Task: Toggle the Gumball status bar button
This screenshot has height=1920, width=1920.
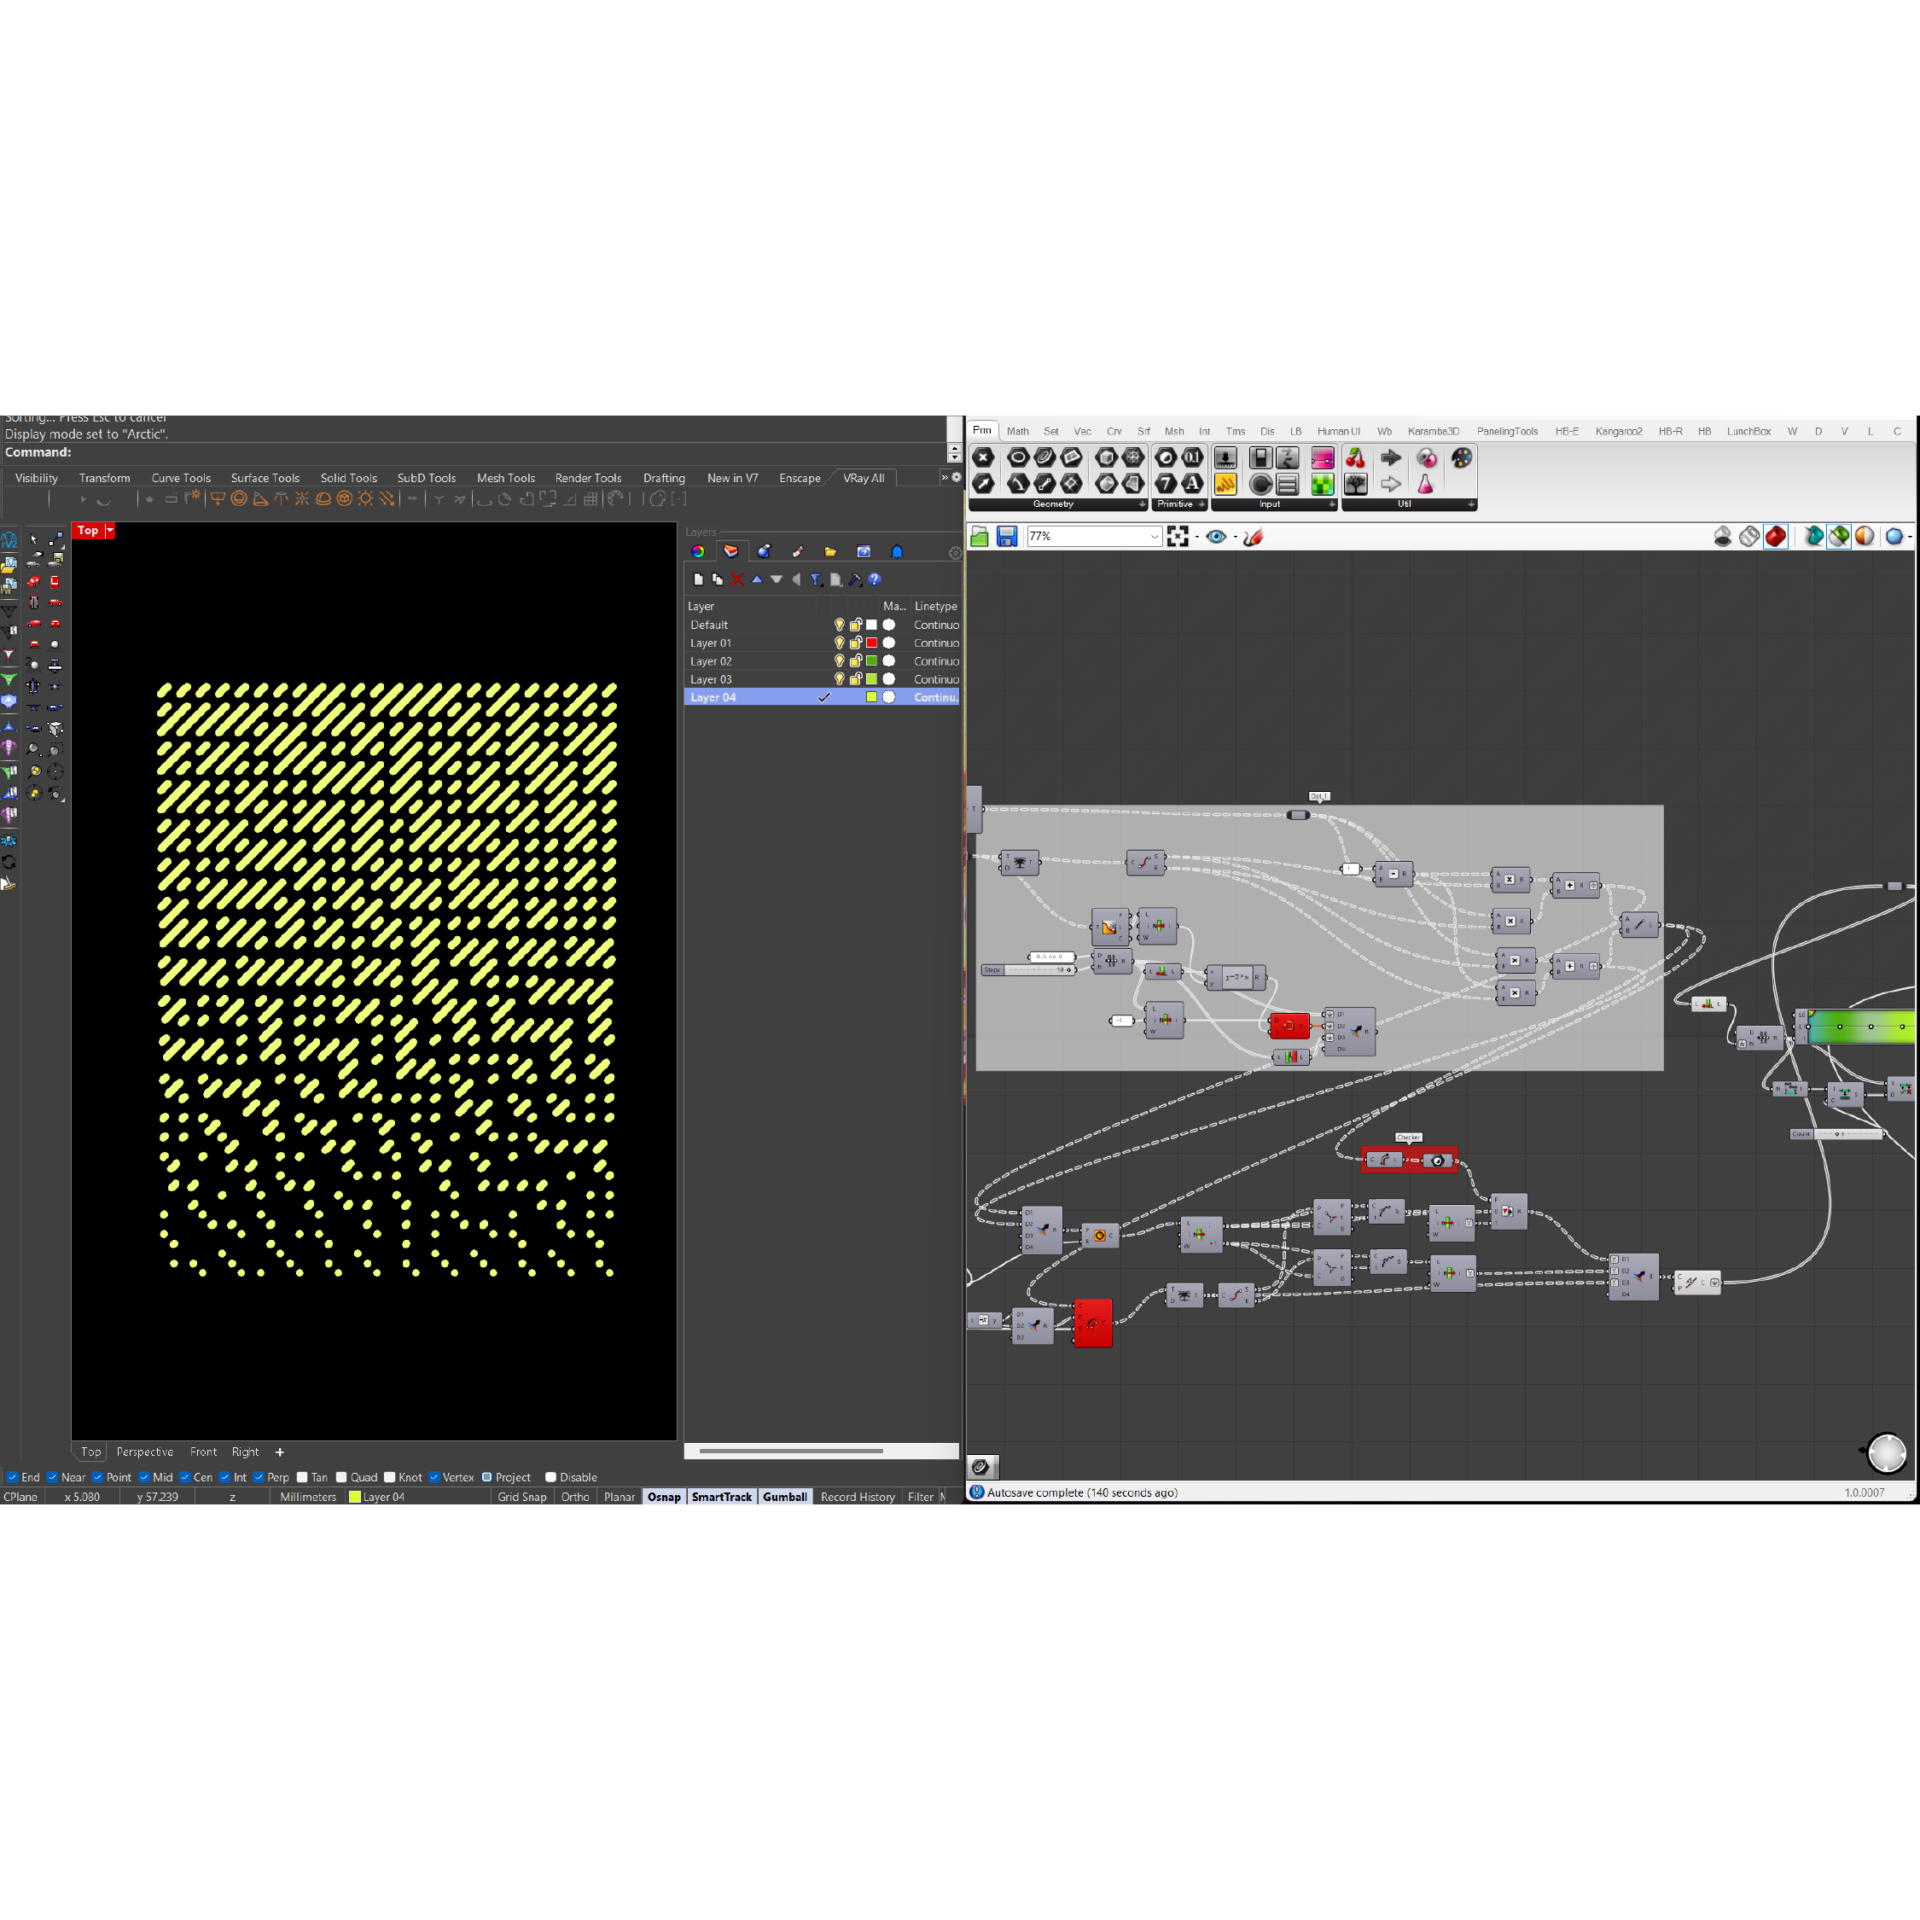Action: 784,1497
